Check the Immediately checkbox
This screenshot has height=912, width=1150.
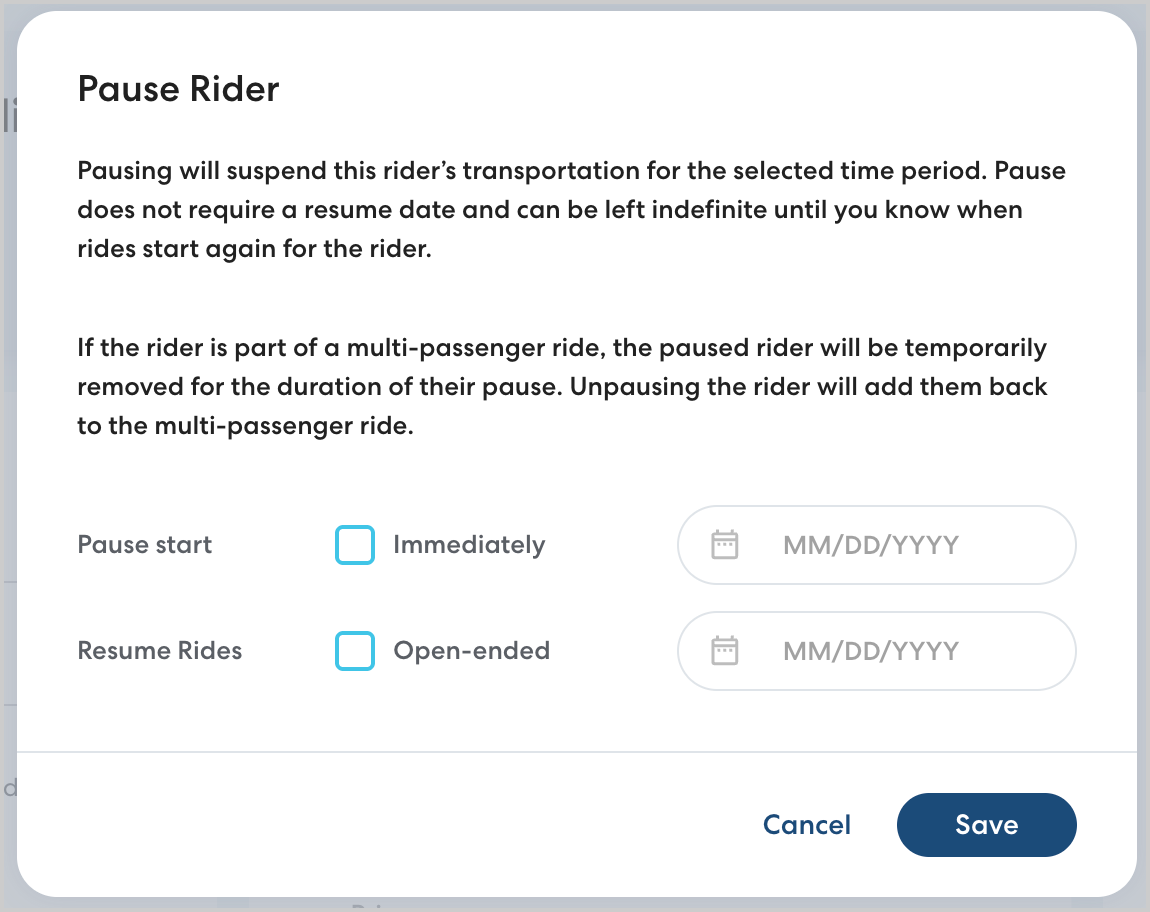click(355, 545)
